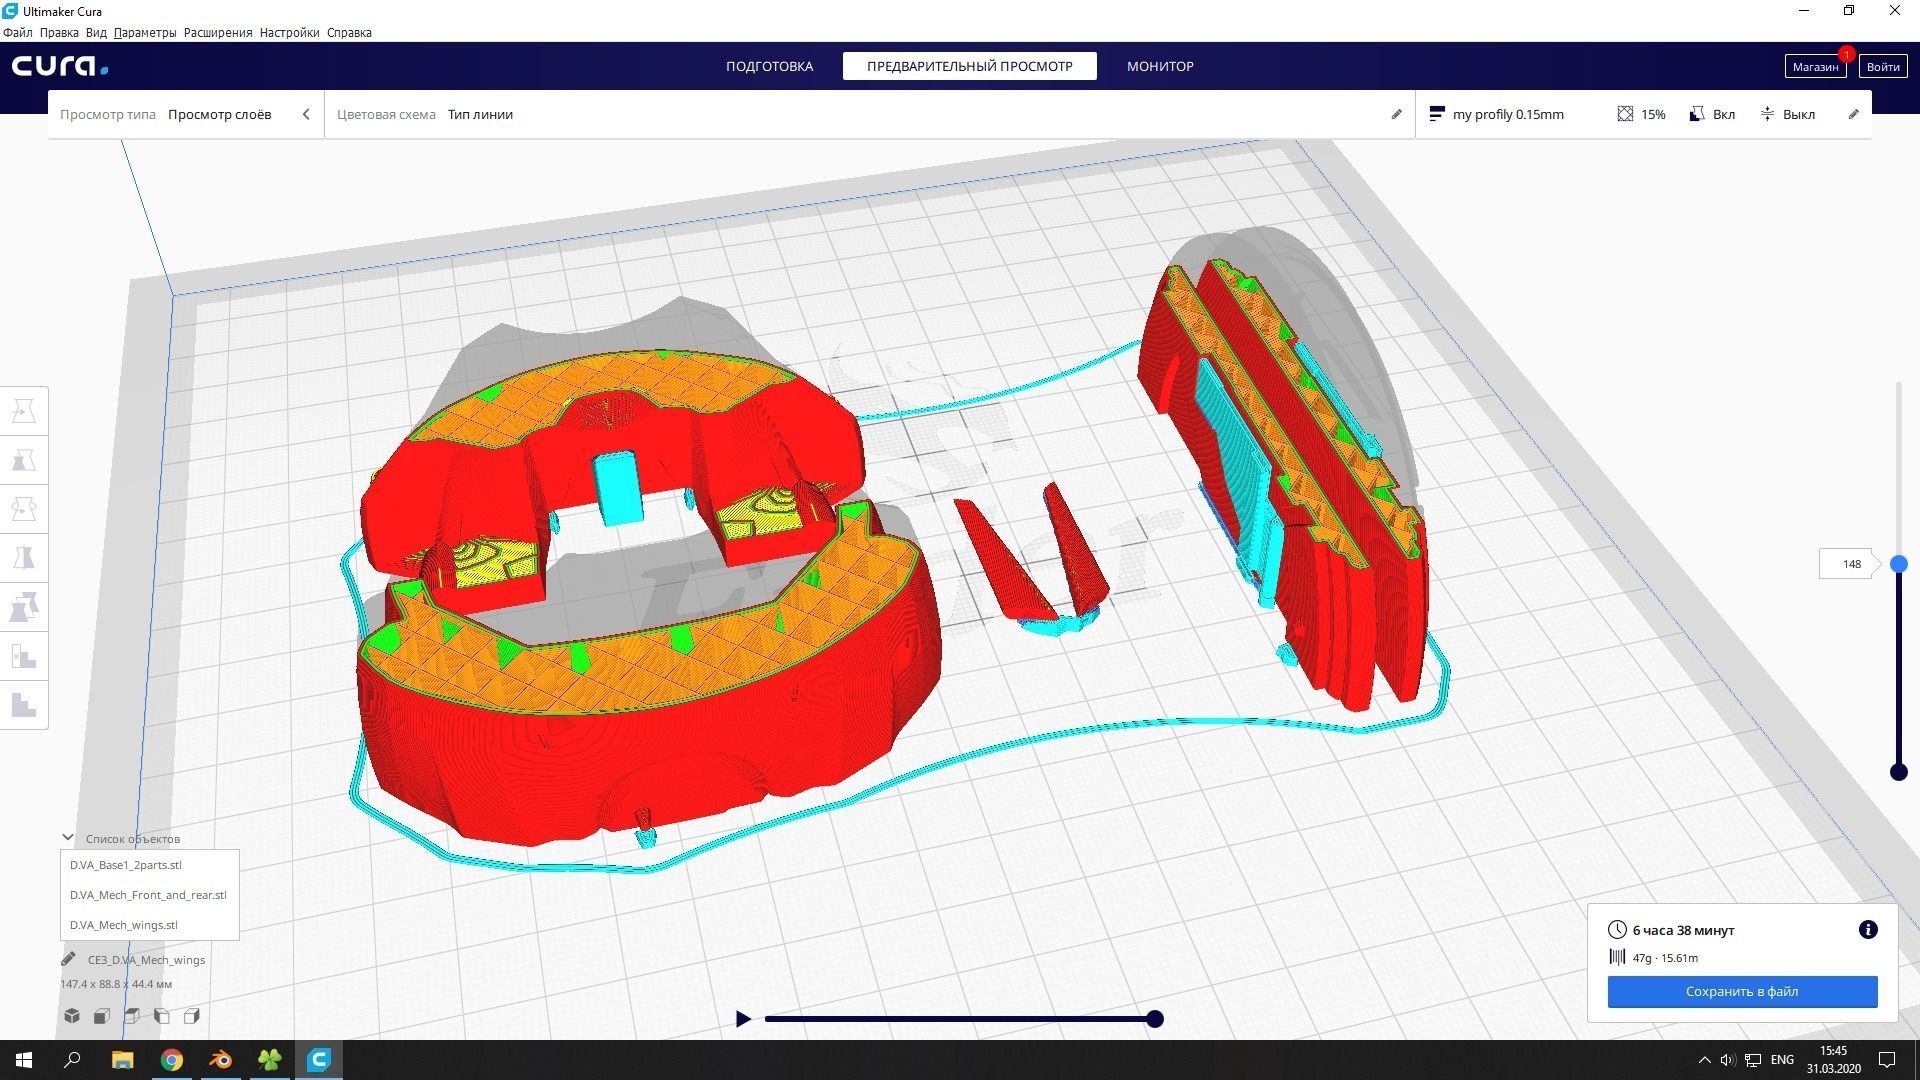Open the Расширения menu
This screenshot has width=1920, height=1080.
pos(217,32)
